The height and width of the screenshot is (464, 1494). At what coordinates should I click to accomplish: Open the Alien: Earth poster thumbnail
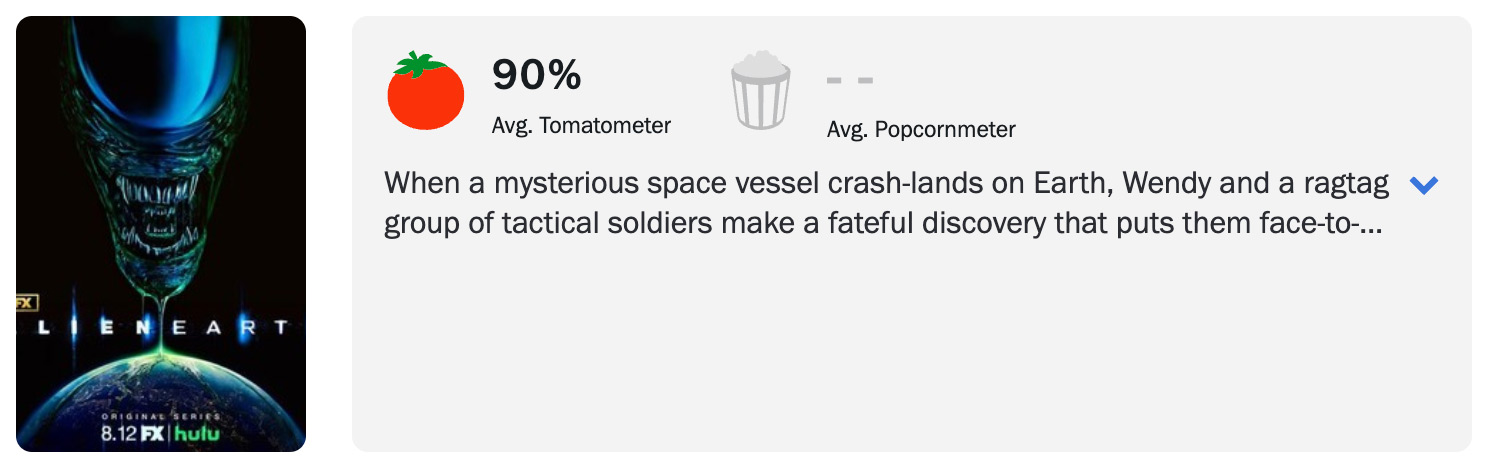161,234
